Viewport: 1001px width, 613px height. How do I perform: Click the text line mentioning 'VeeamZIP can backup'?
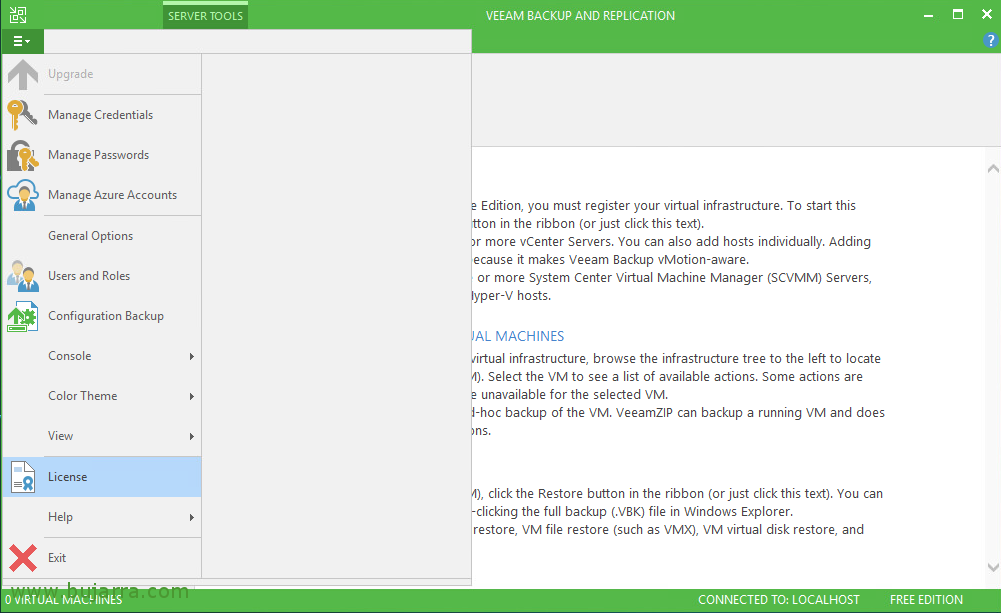tap(679, 412)
